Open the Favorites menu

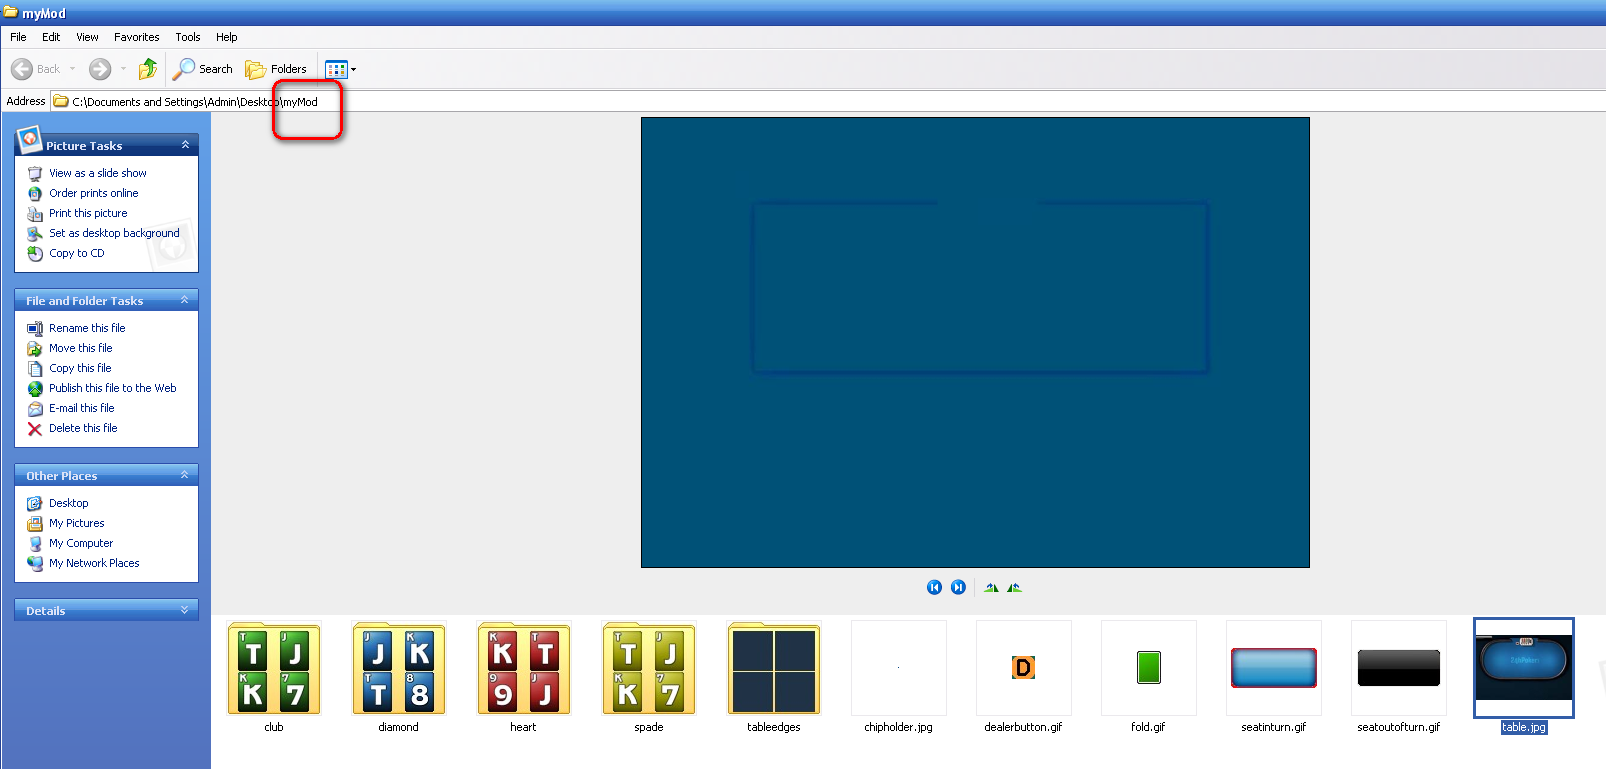coord(136,37)
